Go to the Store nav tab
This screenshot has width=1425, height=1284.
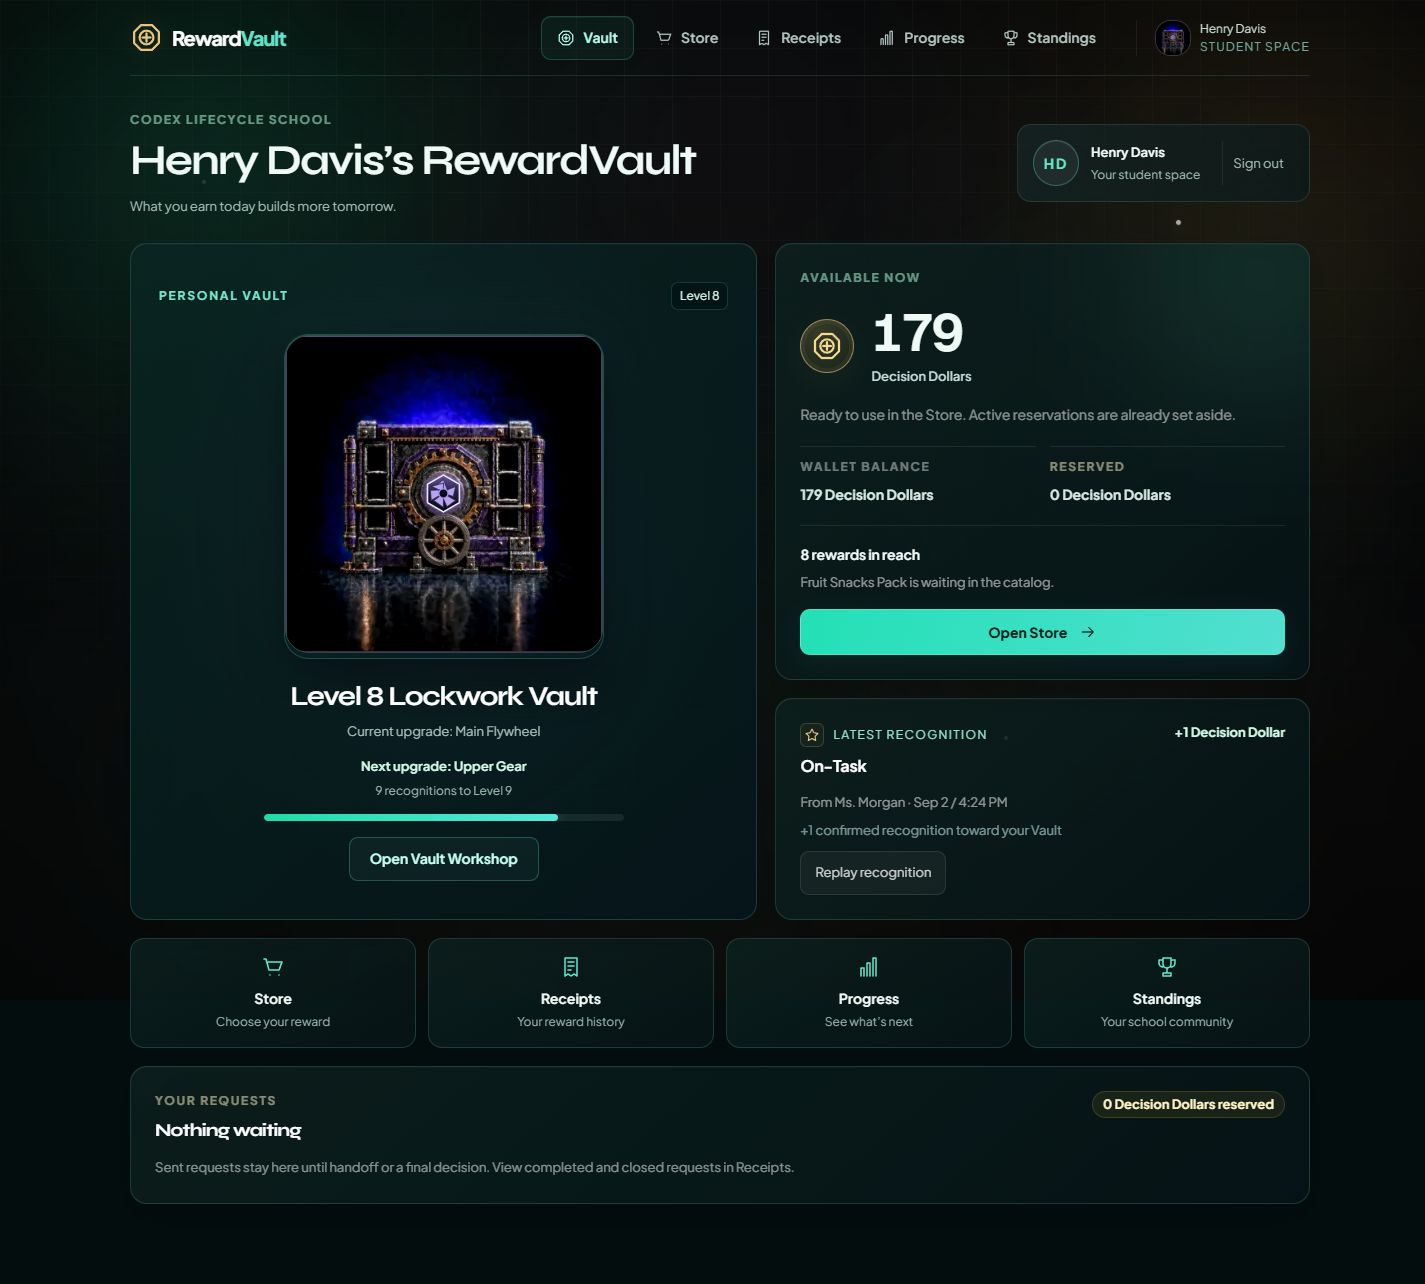[x=688, y=38]
